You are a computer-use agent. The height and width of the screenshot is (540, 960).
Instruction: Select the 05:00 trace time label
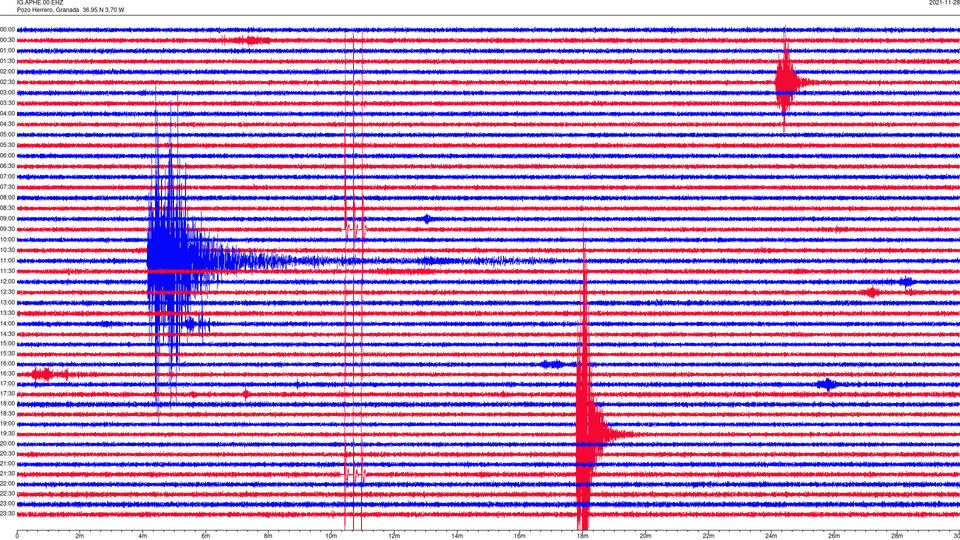click(x=7, y=135)
